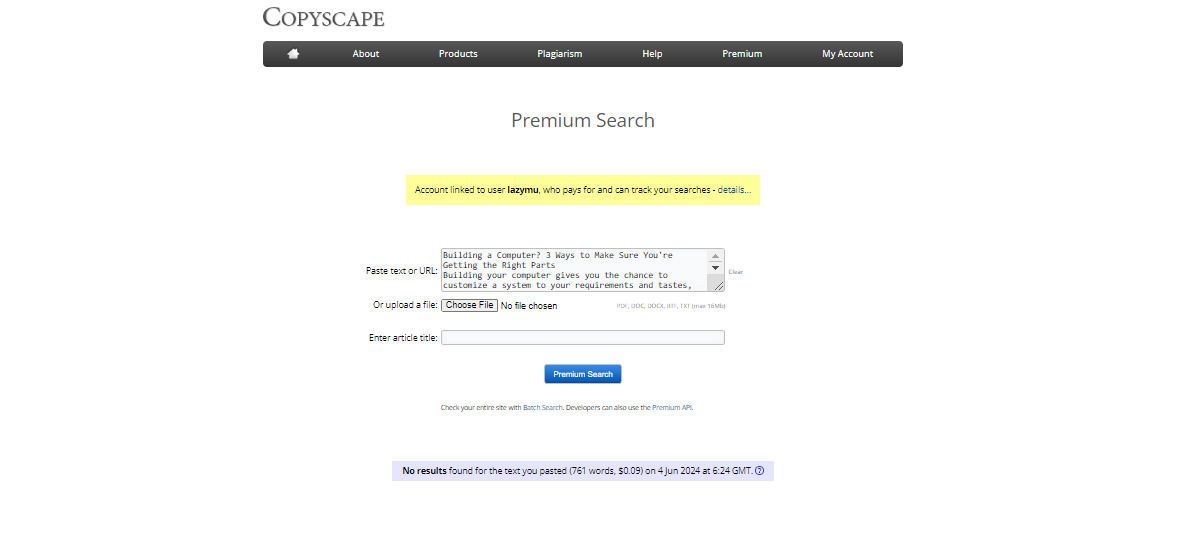1193x553 pixels.
Task: Click the 'No results' bold text
Action: point(425,471)
